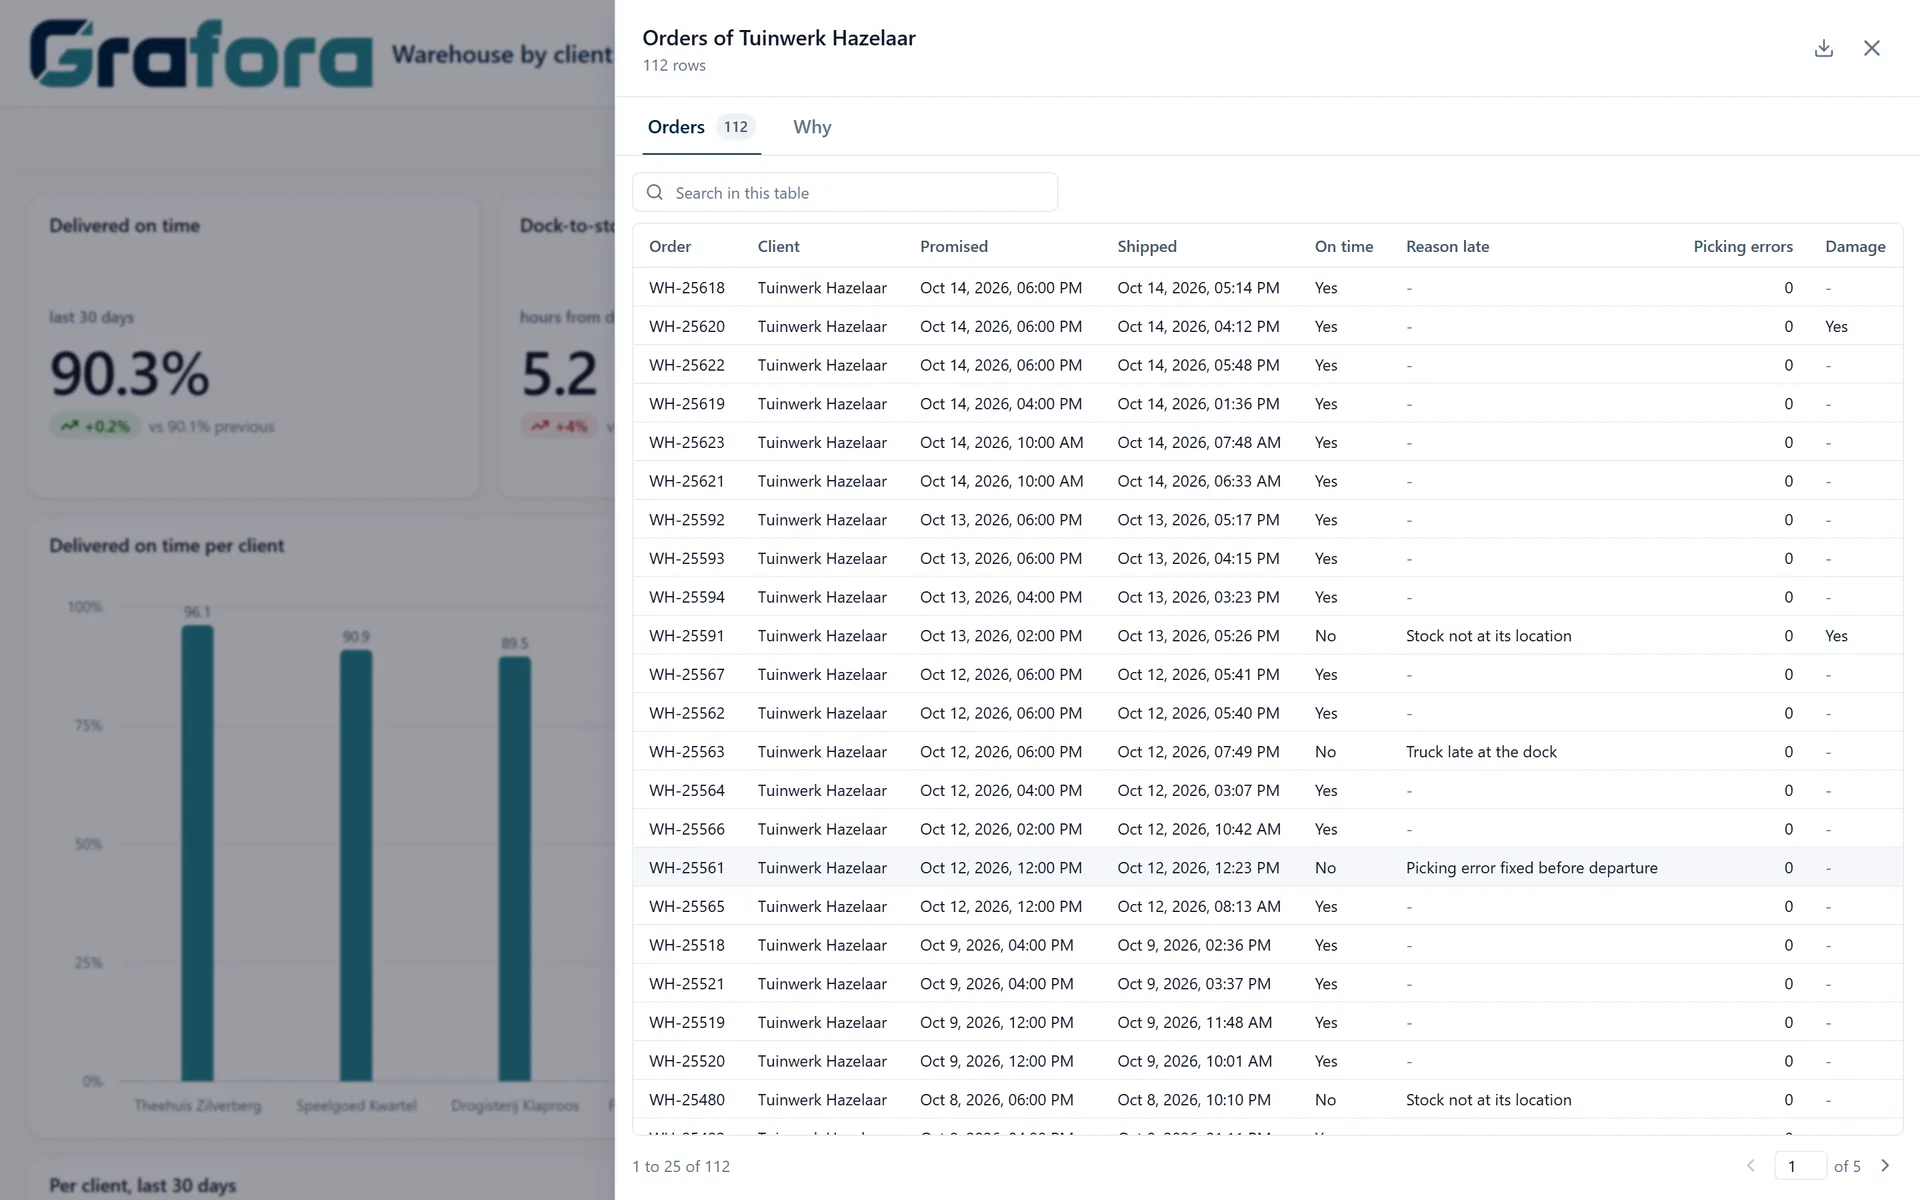Select order WH-25618 cell
This screenshot has height=1200, width=1920.
[687, 288]
